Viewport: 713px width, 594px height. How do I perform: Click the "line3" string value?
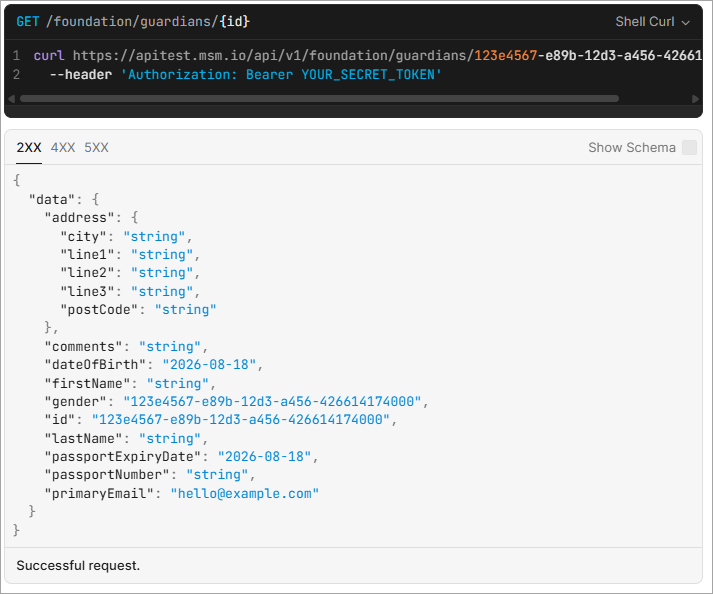point(162,291)
